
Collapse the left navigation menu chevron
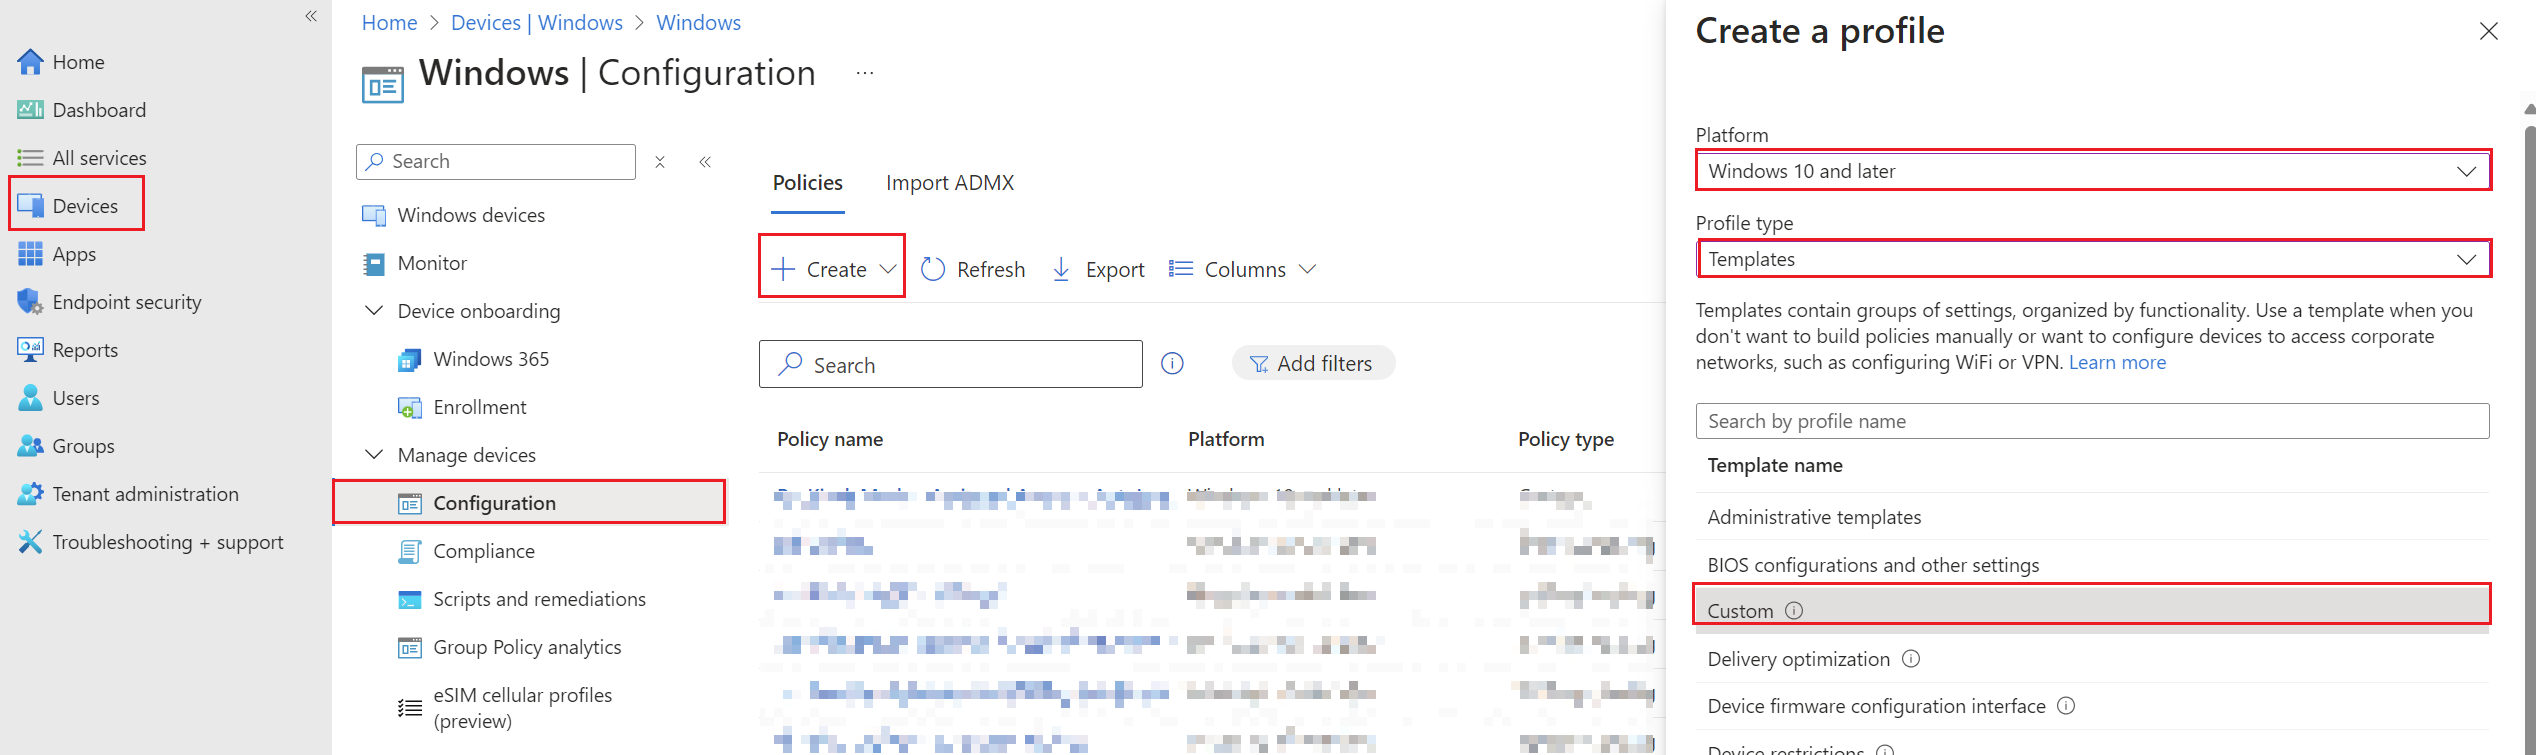point(311,16)
